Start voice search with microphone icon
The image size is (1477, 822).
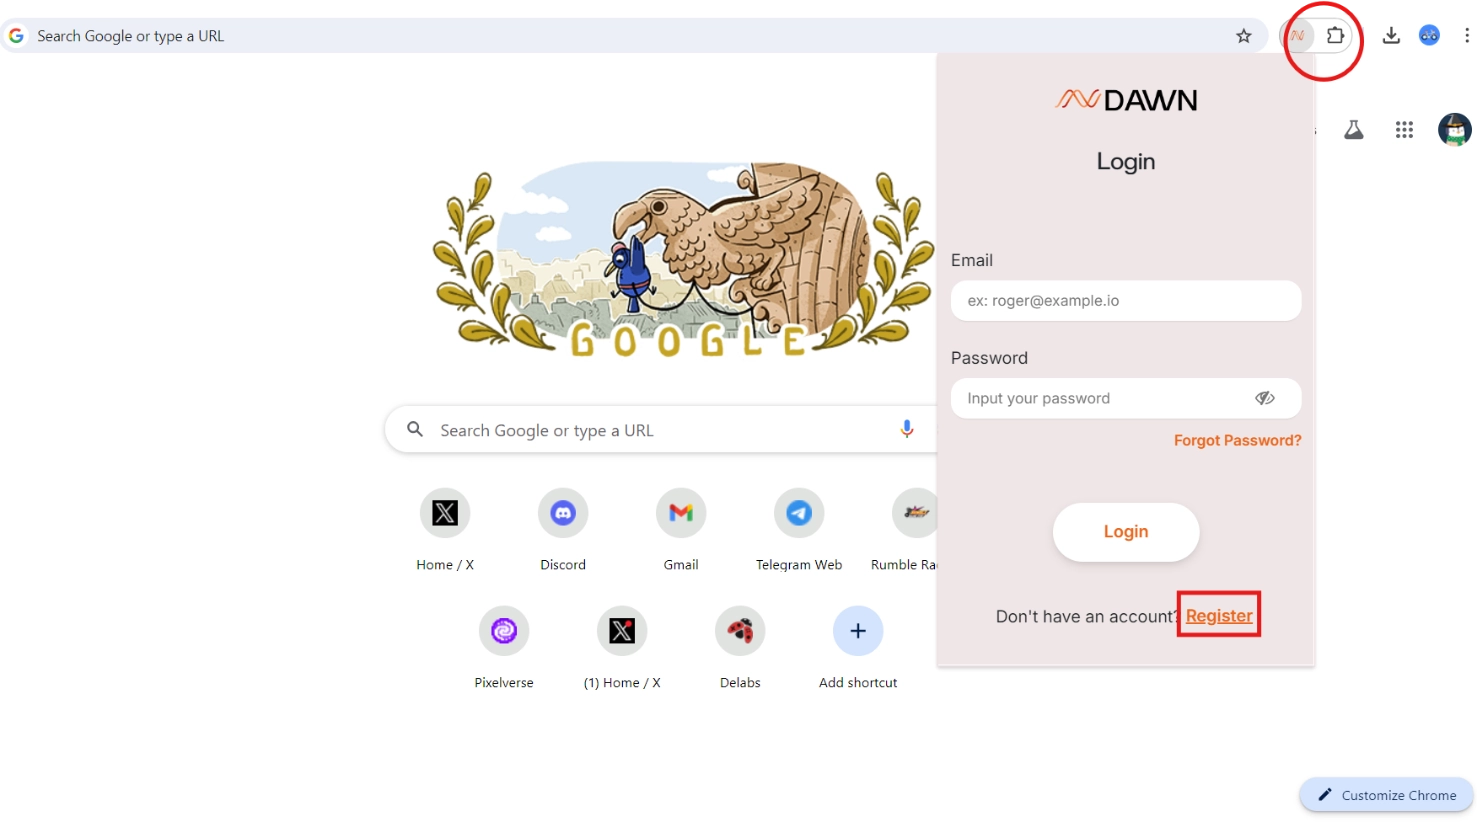click(906, 429)
